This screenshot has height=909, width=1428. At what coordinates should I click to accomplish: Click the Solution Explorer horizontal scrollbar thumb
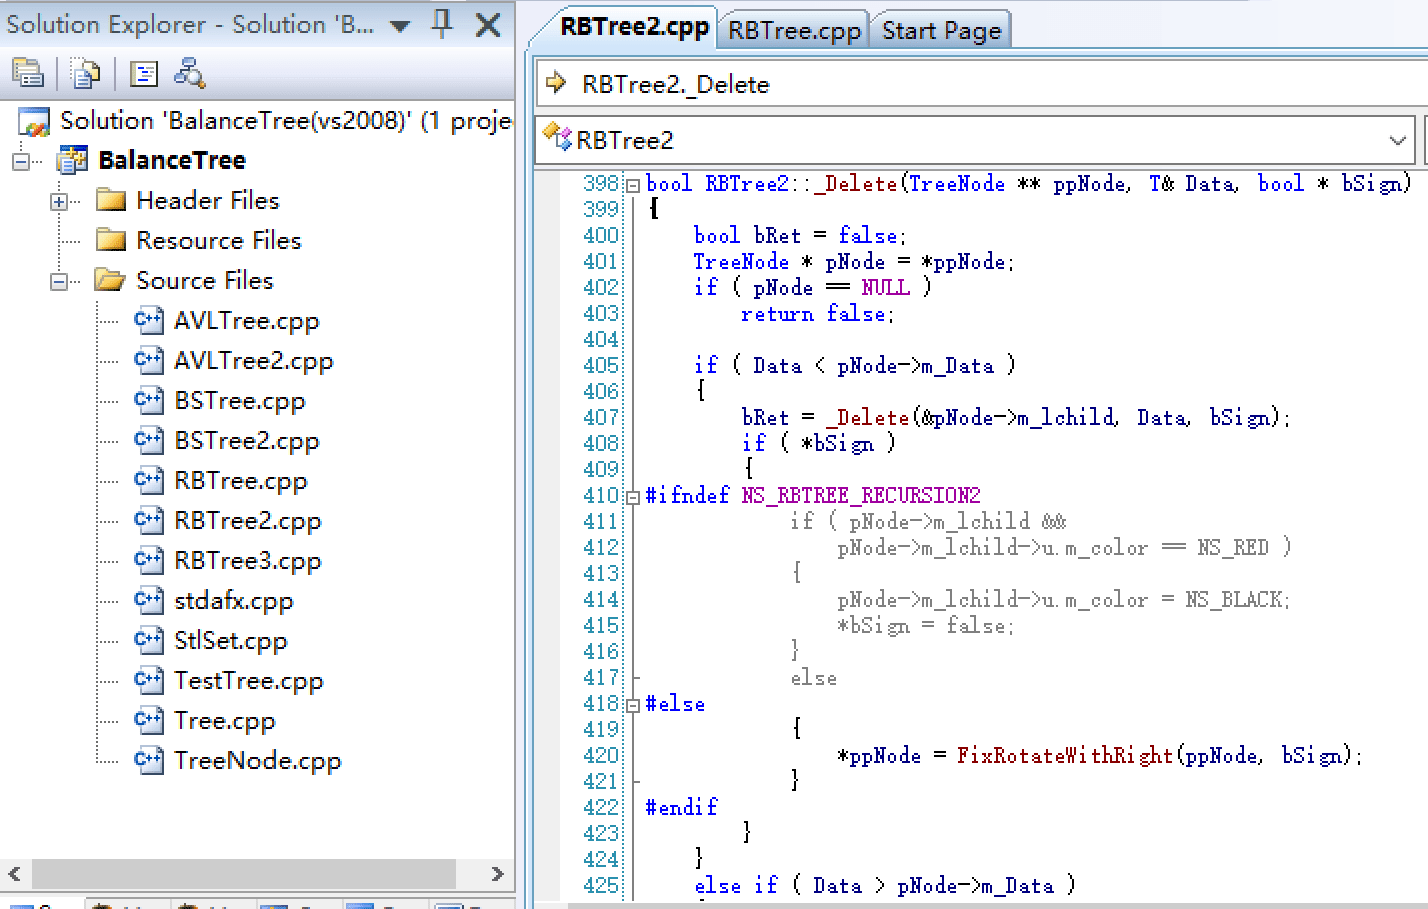click(x=244, y=874)
